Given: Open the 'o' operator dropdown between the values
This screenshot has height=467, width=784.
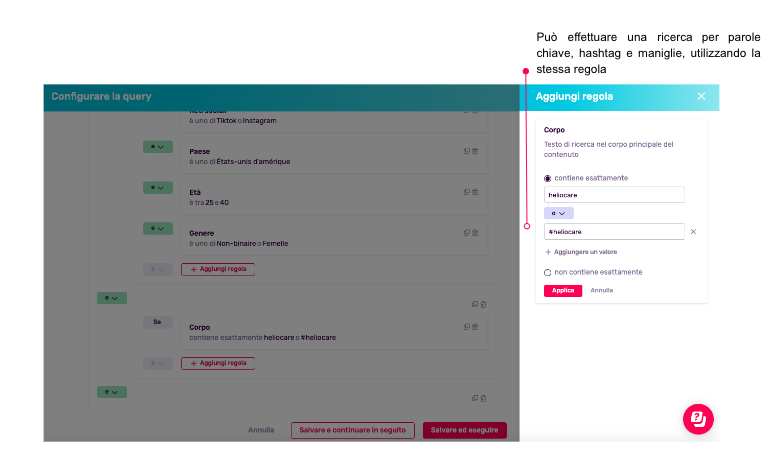Looking at the screenshot, I should coord(558,214).
